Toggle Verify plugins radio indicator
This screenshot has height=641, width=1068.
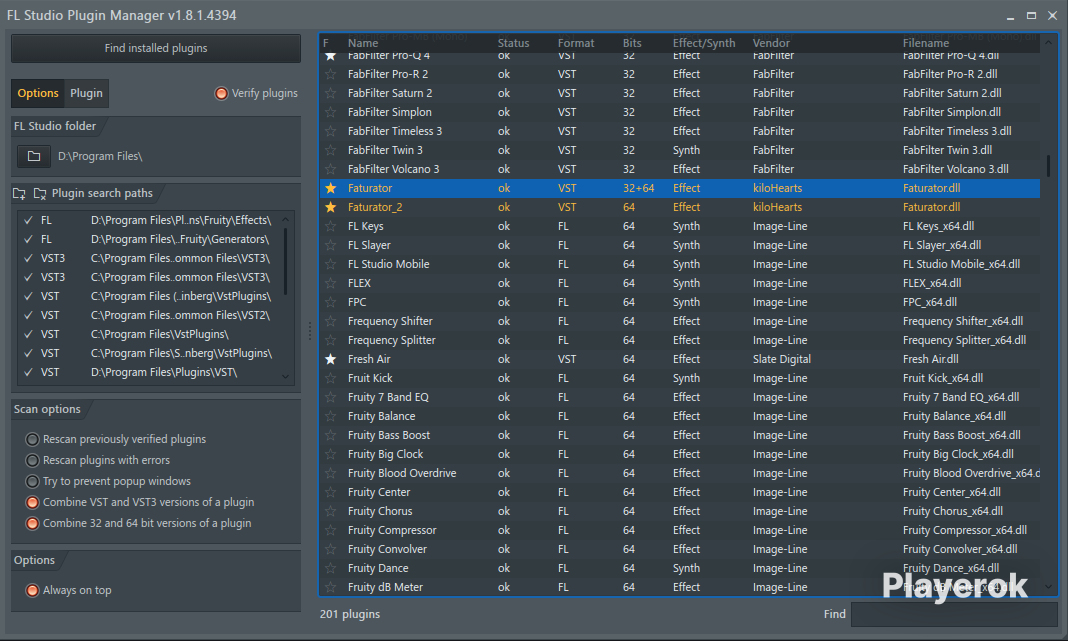coord(221,93)
